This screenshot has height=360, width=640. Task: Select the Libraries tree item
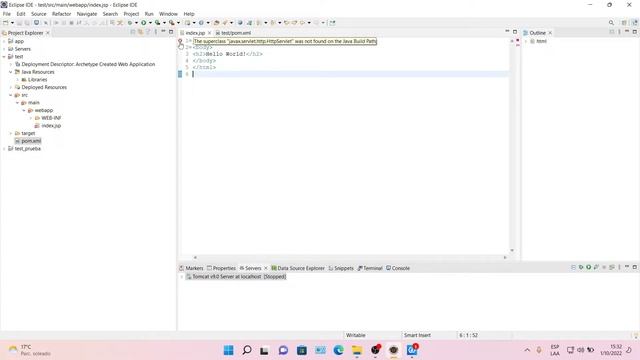click(37, 80)
